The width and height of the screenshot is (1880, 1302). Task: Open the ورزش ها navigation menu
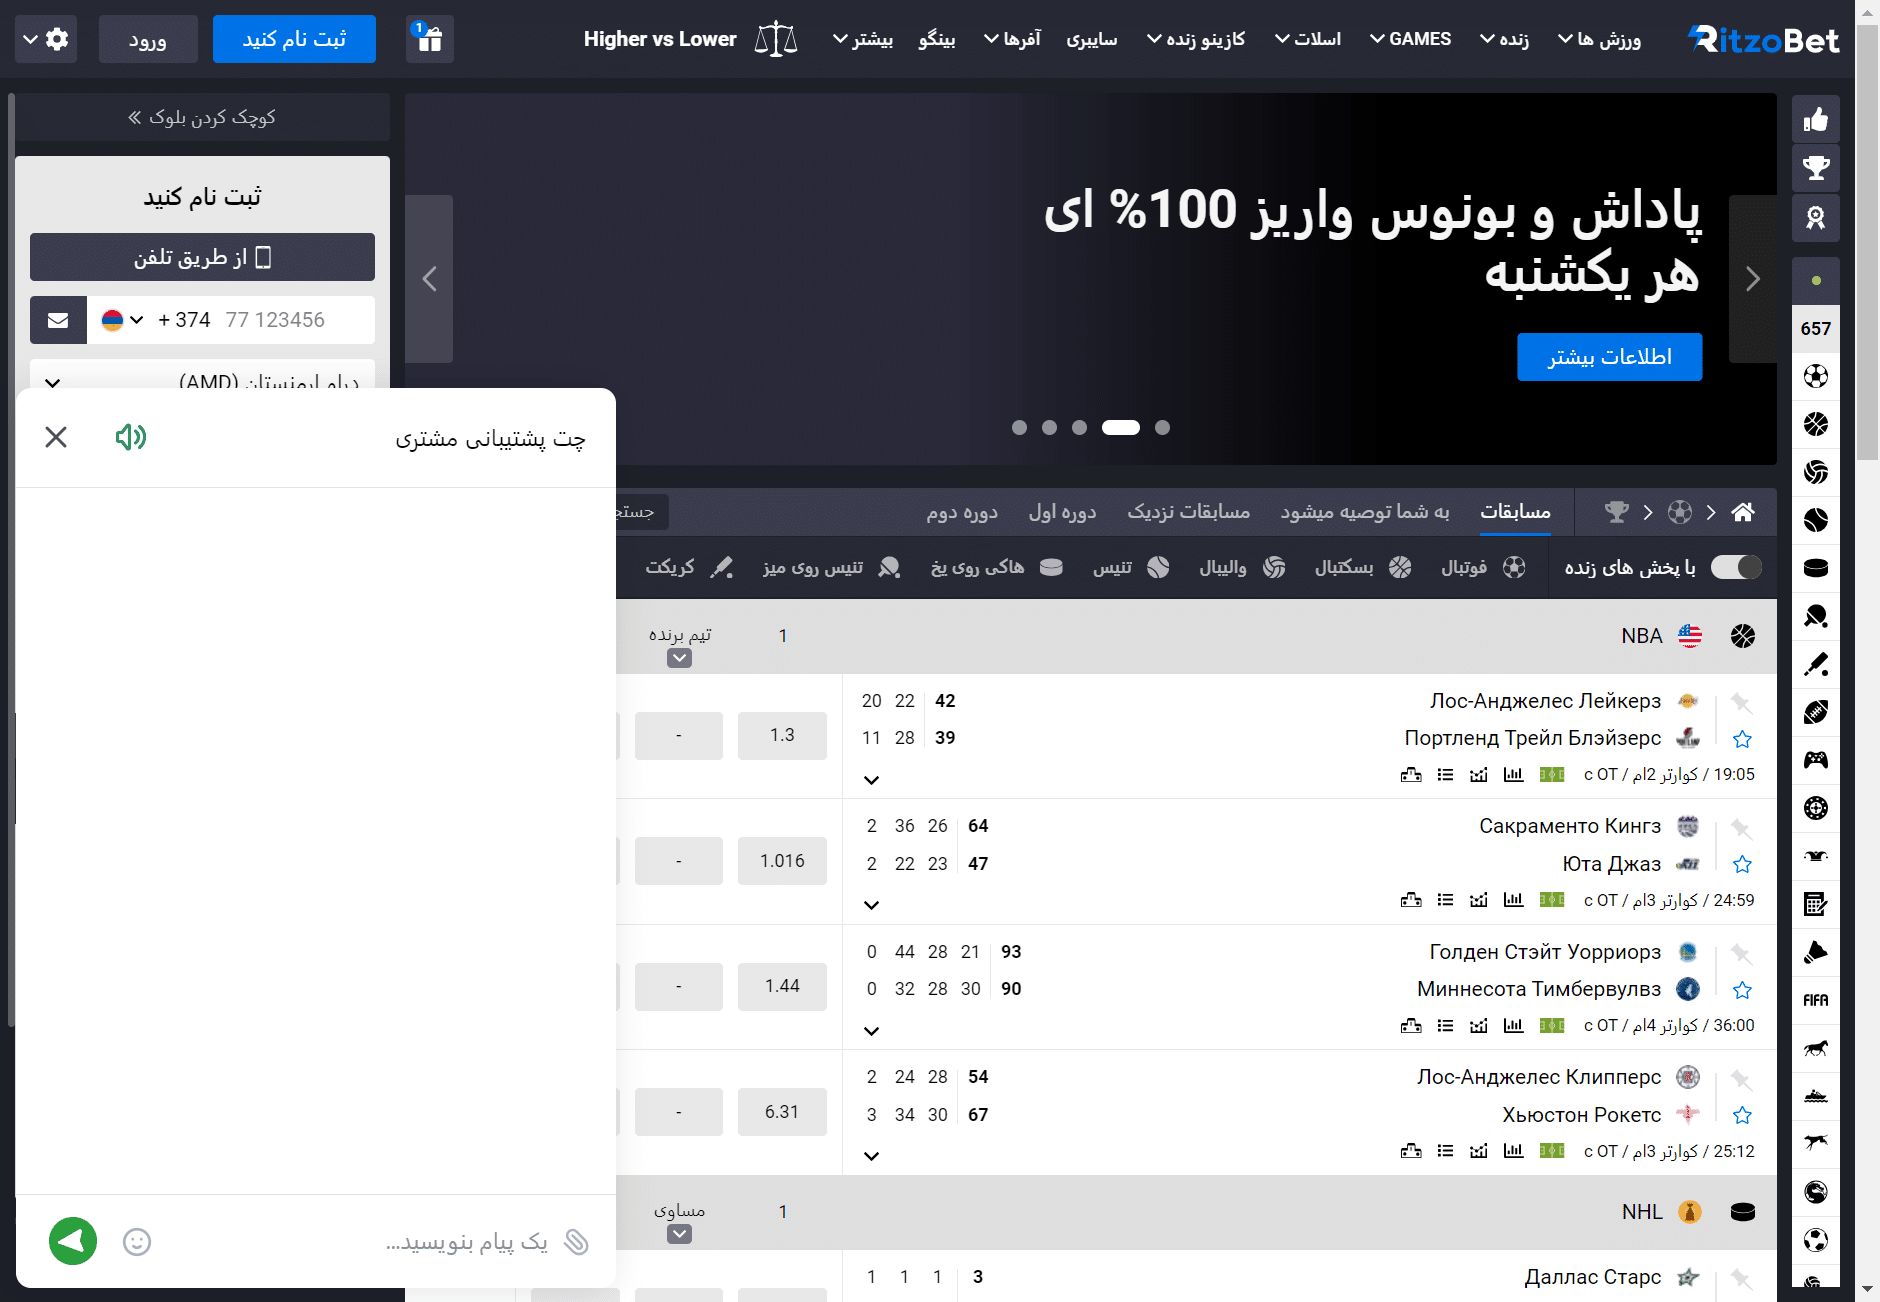1599,39
